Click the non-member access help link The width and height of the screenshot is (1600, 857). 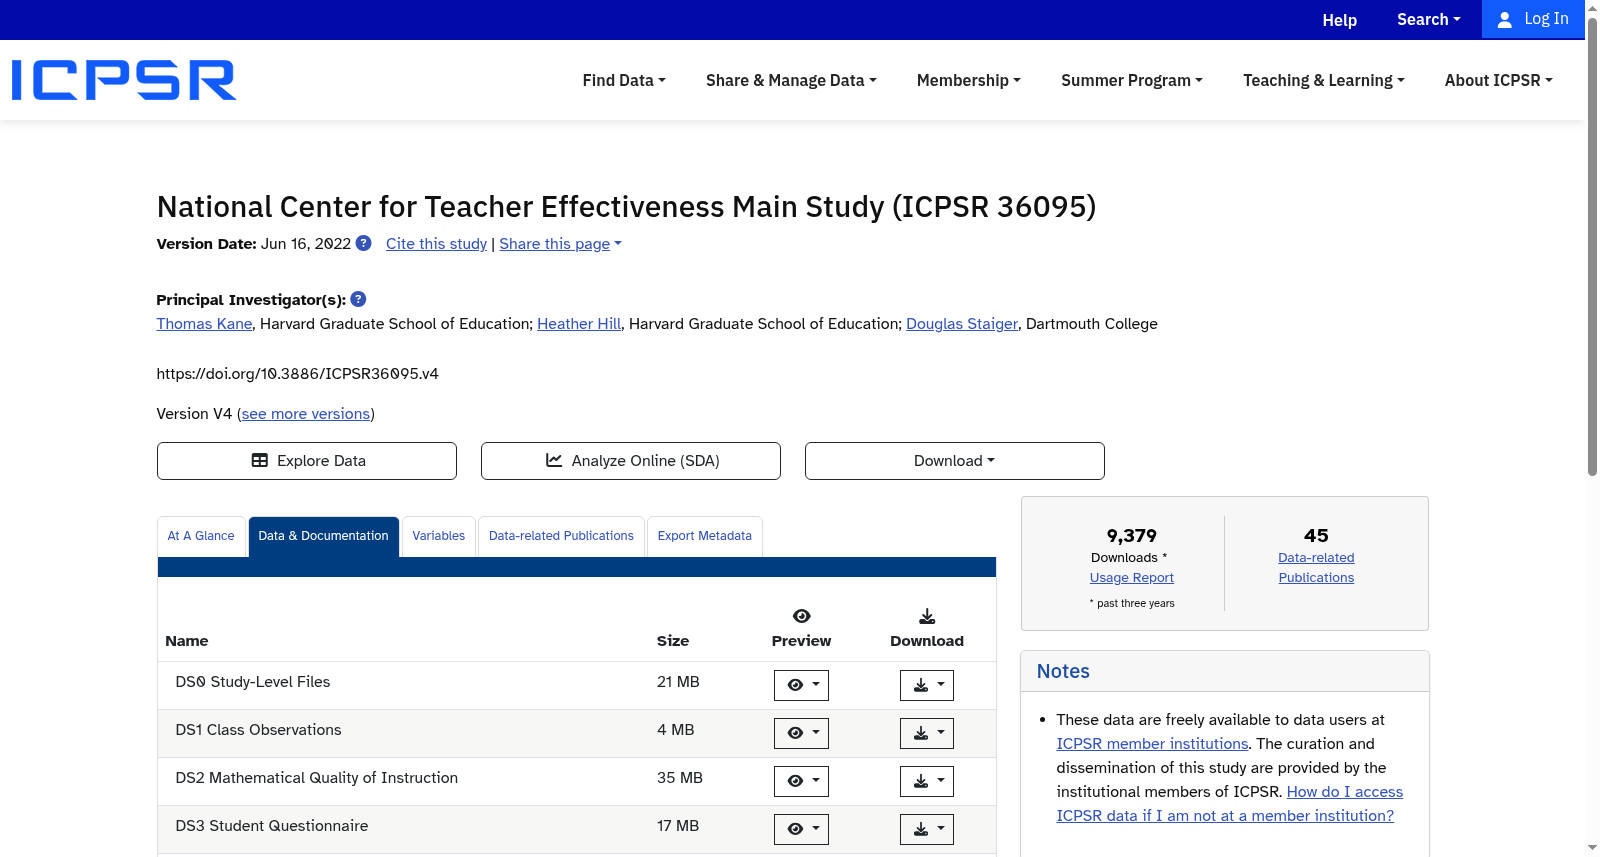[x=1230, y=804]
